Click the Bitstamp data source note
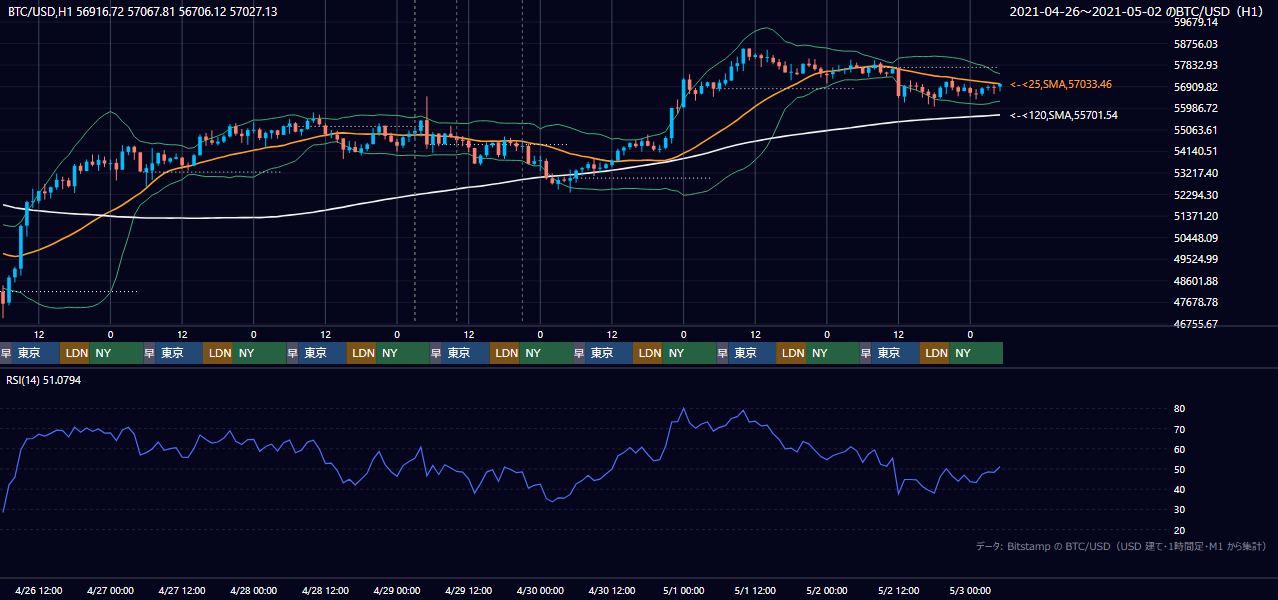This screenshot has width=1278, height=600. pyautogui.click(x=1121, y=546)
